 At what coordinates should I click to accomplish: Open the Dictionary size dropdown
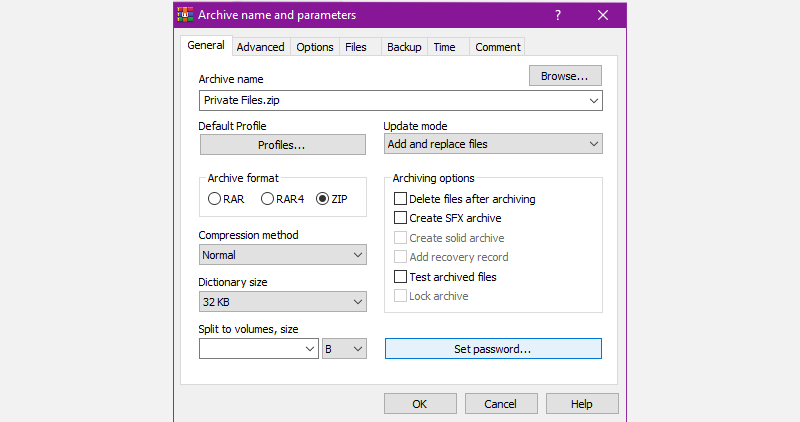point(283,302)
